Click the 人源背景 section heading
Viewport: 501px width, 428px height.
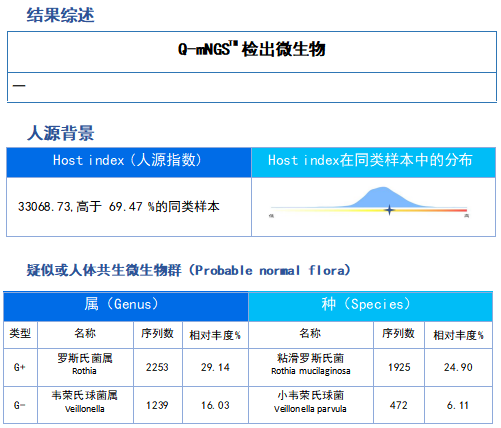61,133
